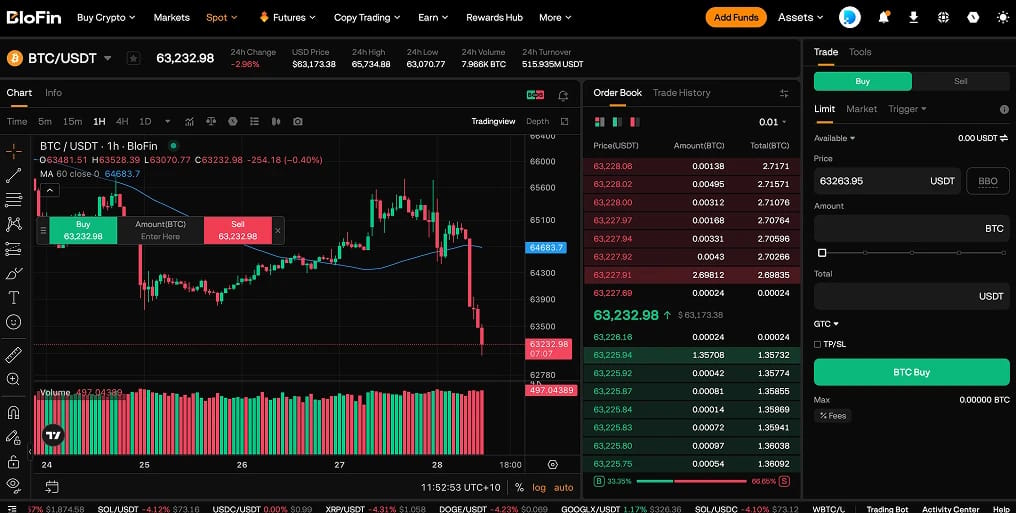This screenshot has width=1016, height=513.
Task: Open the user profile avatar
Action: (x=849, y=17)
